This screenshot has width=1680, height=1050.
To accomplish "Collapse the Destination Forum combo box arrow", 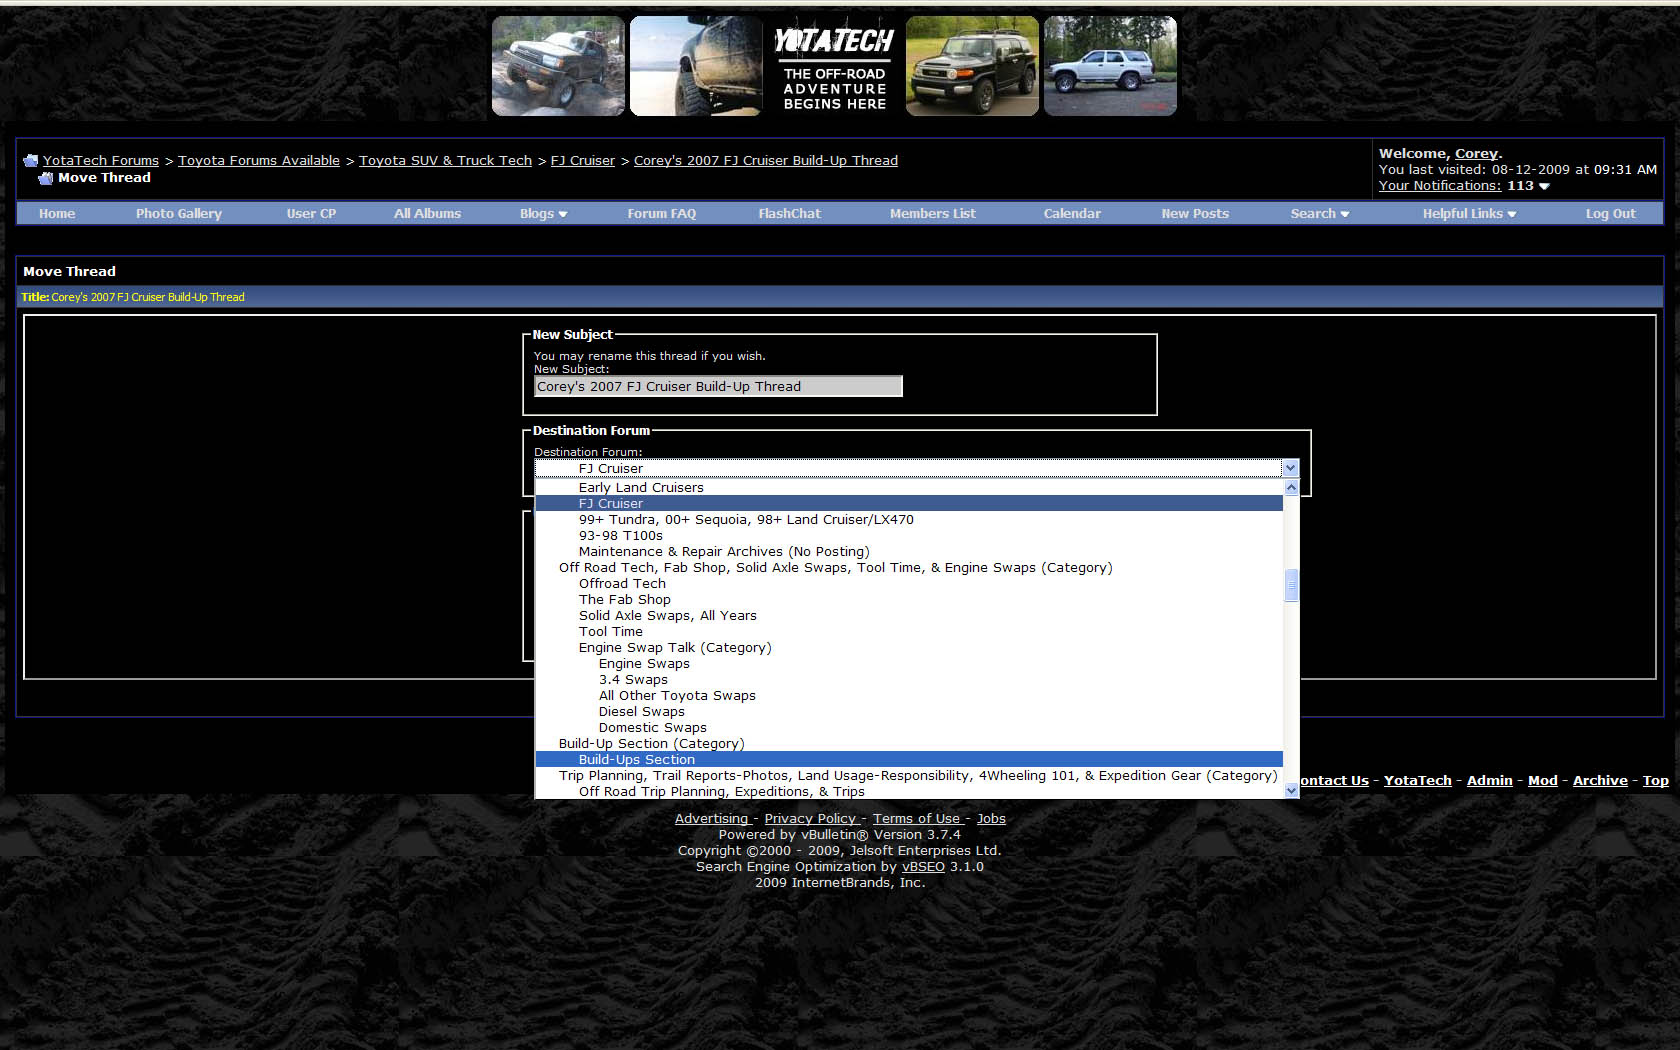I will coord(1290,468).
